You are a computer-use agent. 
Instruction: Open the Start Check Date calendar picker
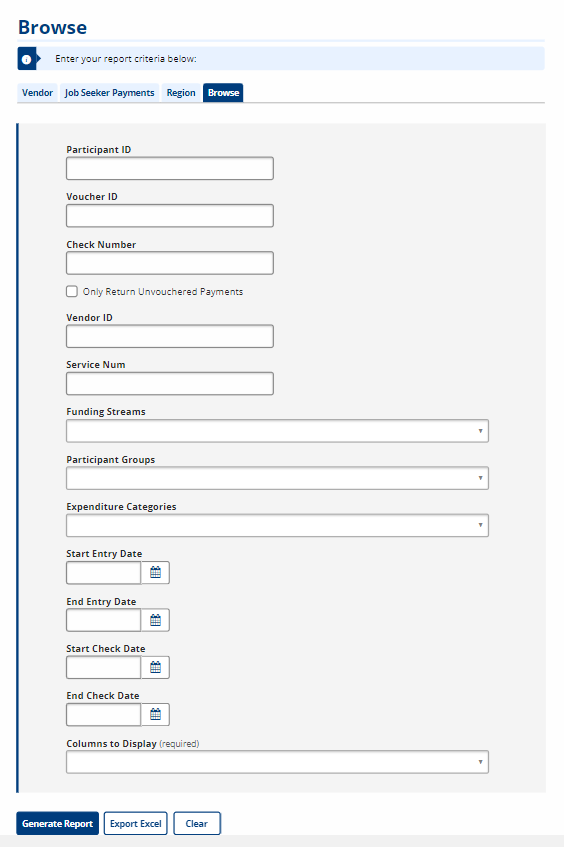point(156,668)
